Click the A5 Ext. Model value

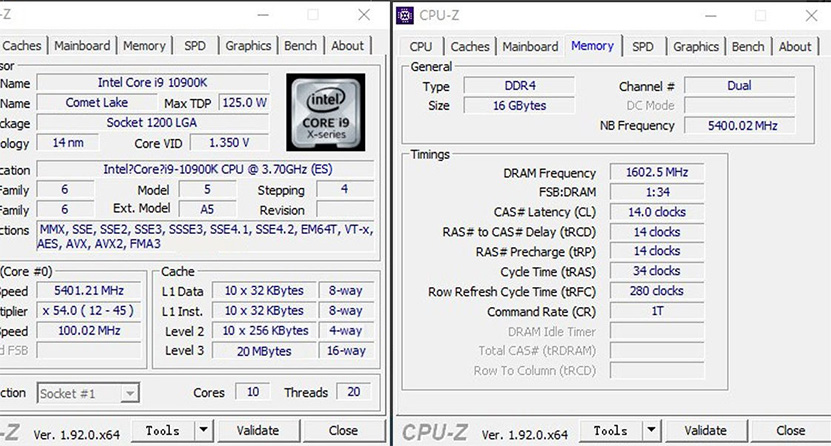pyautogui.click(x=207, y=209)
